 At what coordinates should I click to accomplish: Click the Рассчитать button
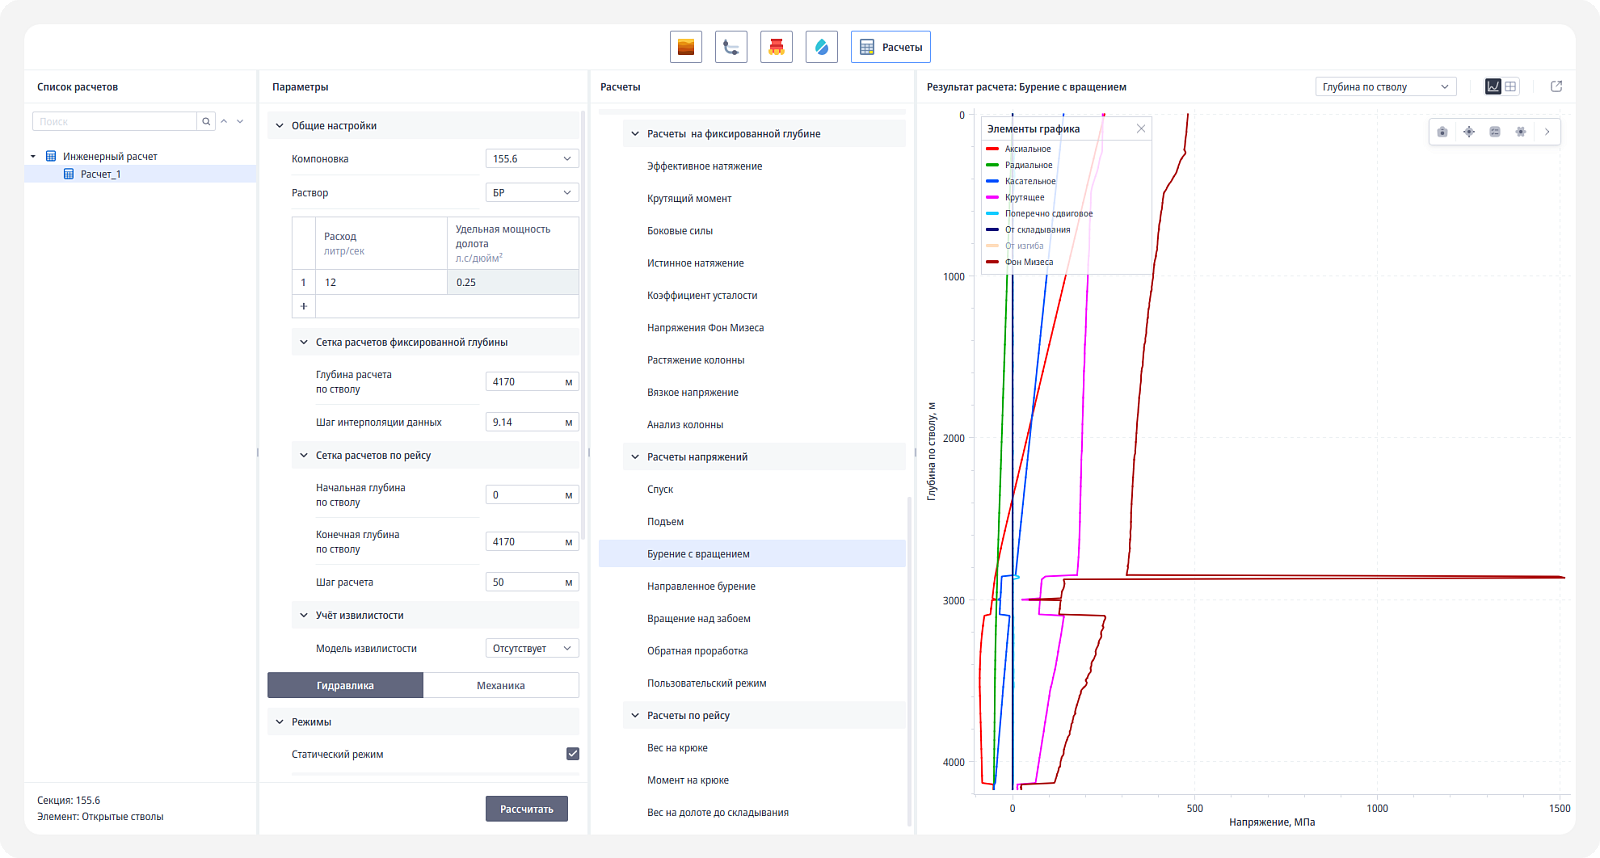(x=527, y=809)
